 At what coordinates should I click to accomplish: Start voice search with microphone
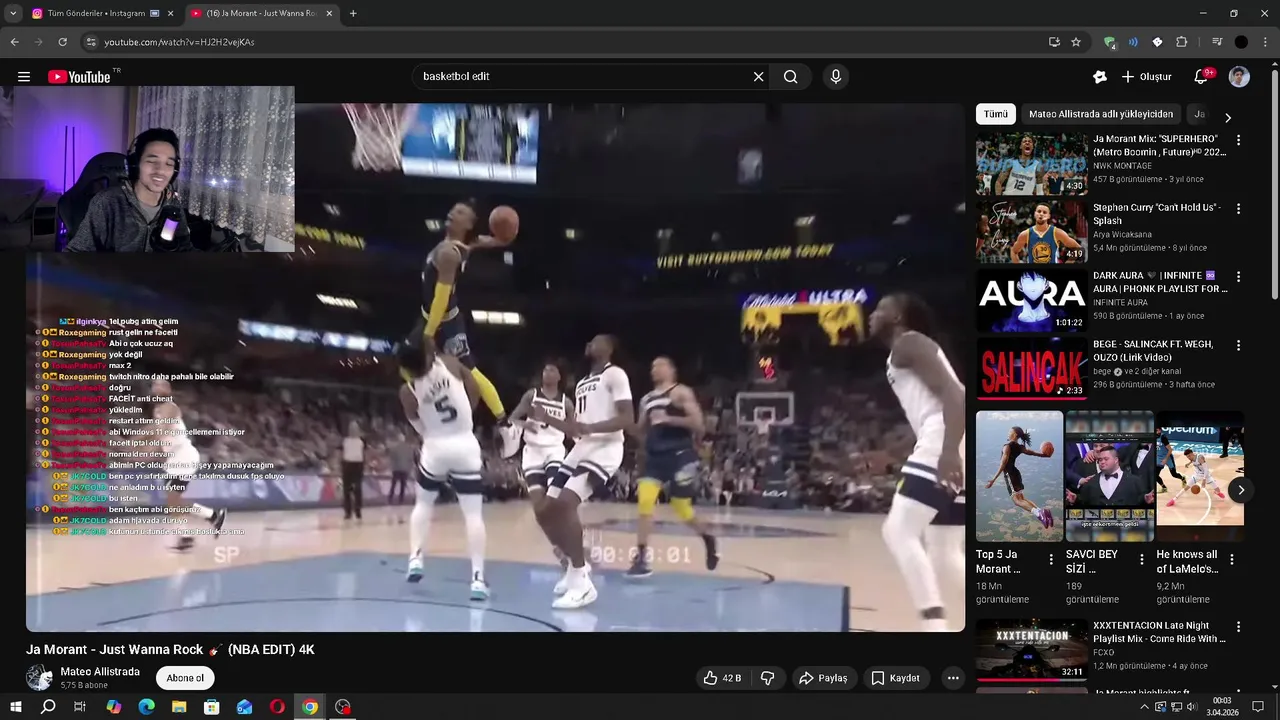836,77
